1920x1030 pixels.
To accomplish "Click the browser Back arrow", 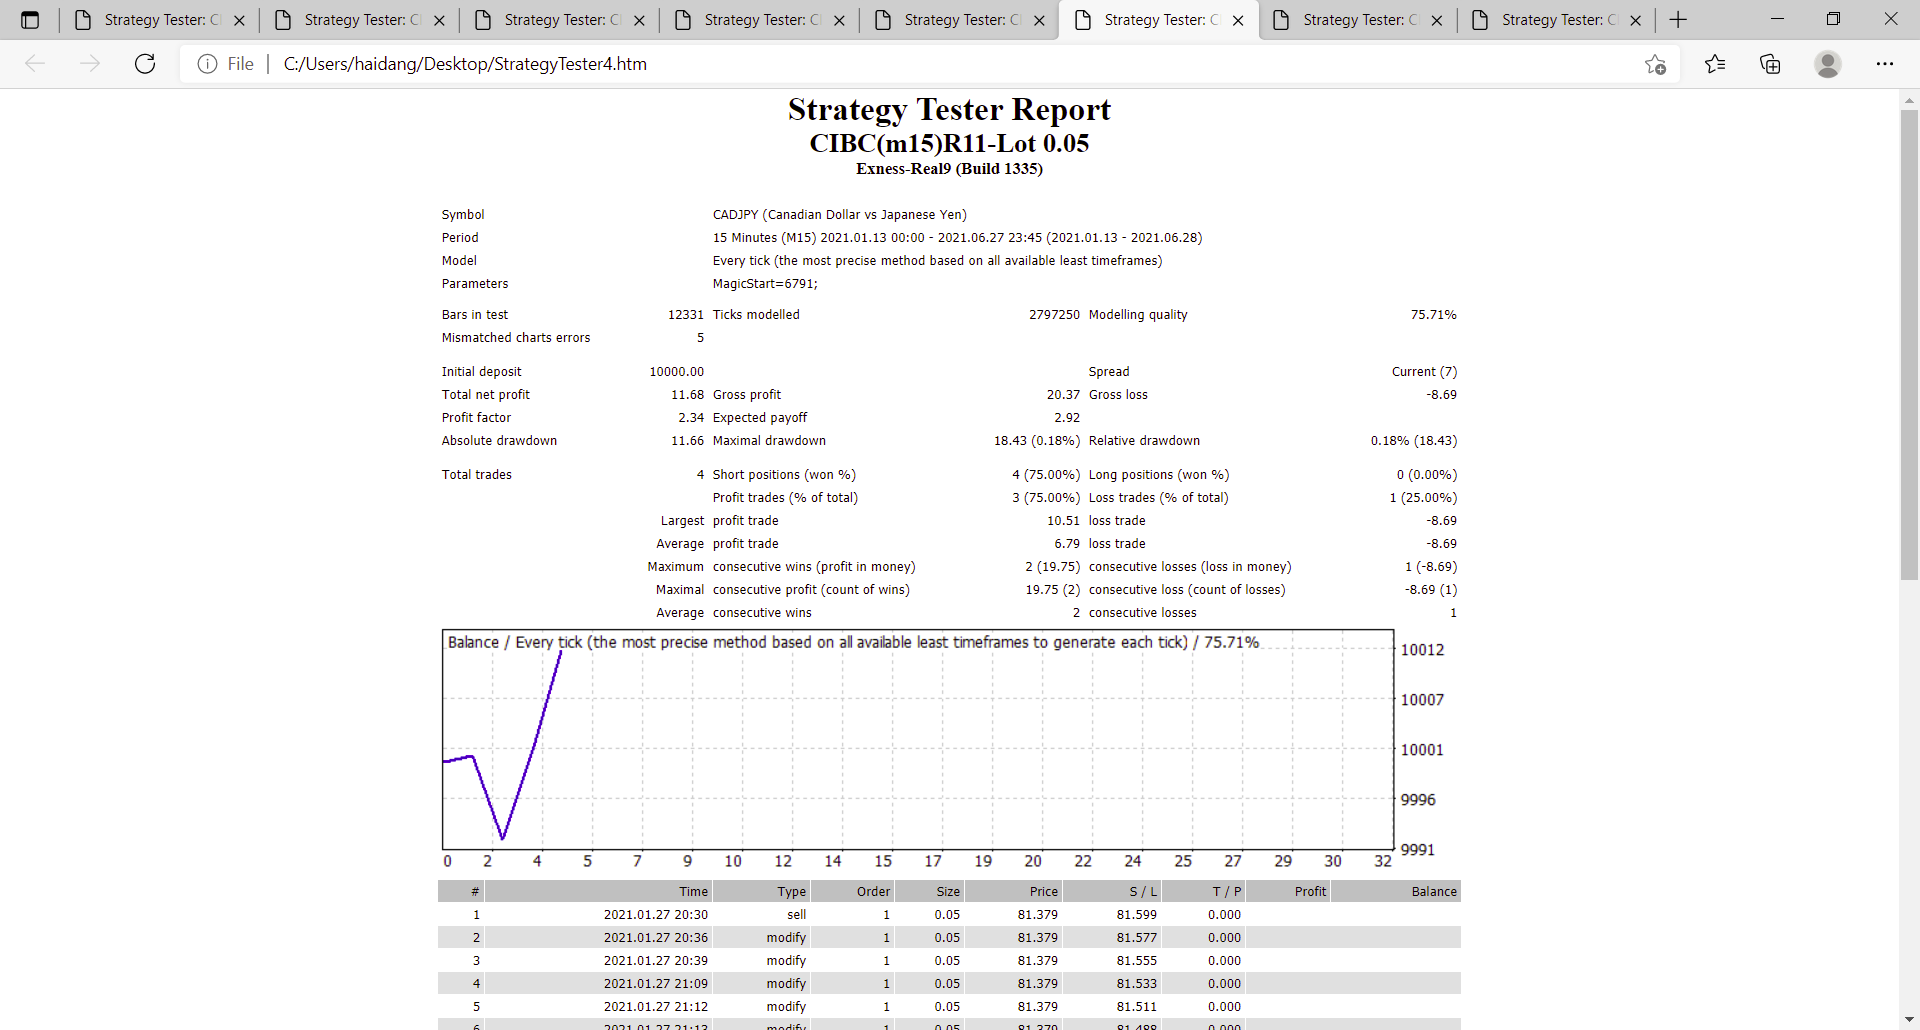I will click(x=35, y=64).
